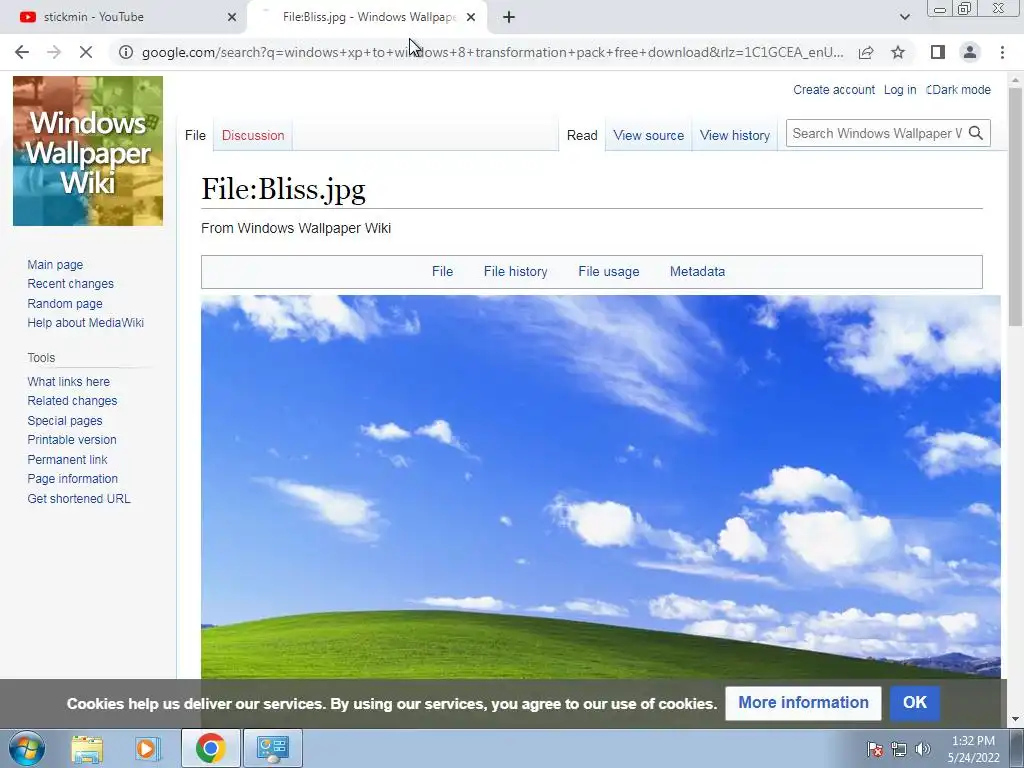This screenshot has width=1024, height=768.
Task: Open the Chrome three-dot menu
Action: click(x=1002, y=52)
